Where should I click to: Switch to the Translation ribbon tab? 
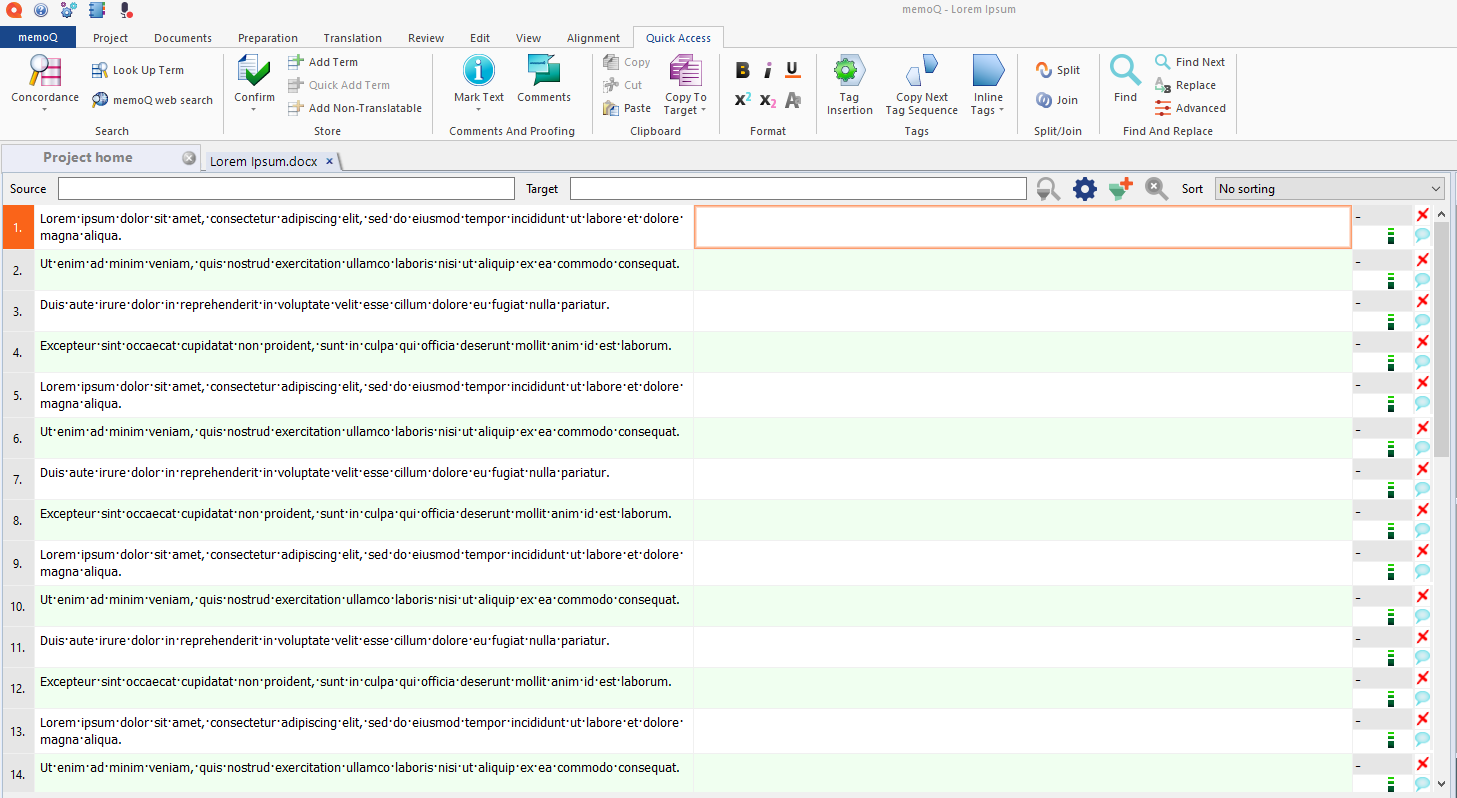pyautogui.click(x=352, y=38)
